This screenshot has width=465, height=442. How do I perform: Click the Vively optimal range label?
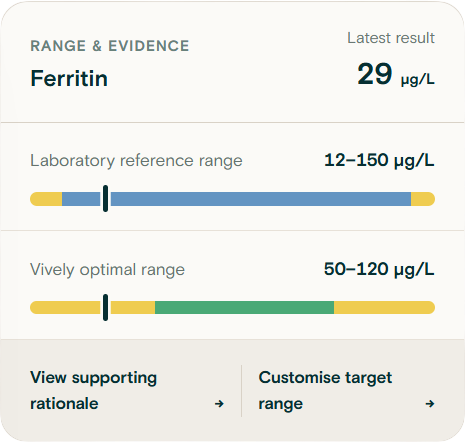(x=107, y=270)
